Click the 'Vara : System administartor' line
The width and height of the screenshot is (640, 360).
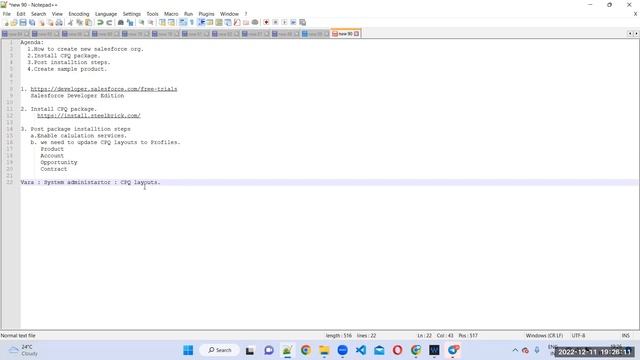pos(90,182)
